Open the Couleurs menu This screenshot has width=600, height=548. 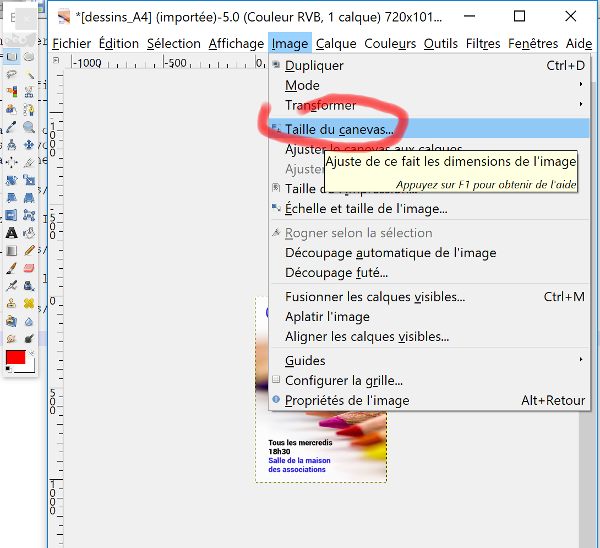coord(390,44)
